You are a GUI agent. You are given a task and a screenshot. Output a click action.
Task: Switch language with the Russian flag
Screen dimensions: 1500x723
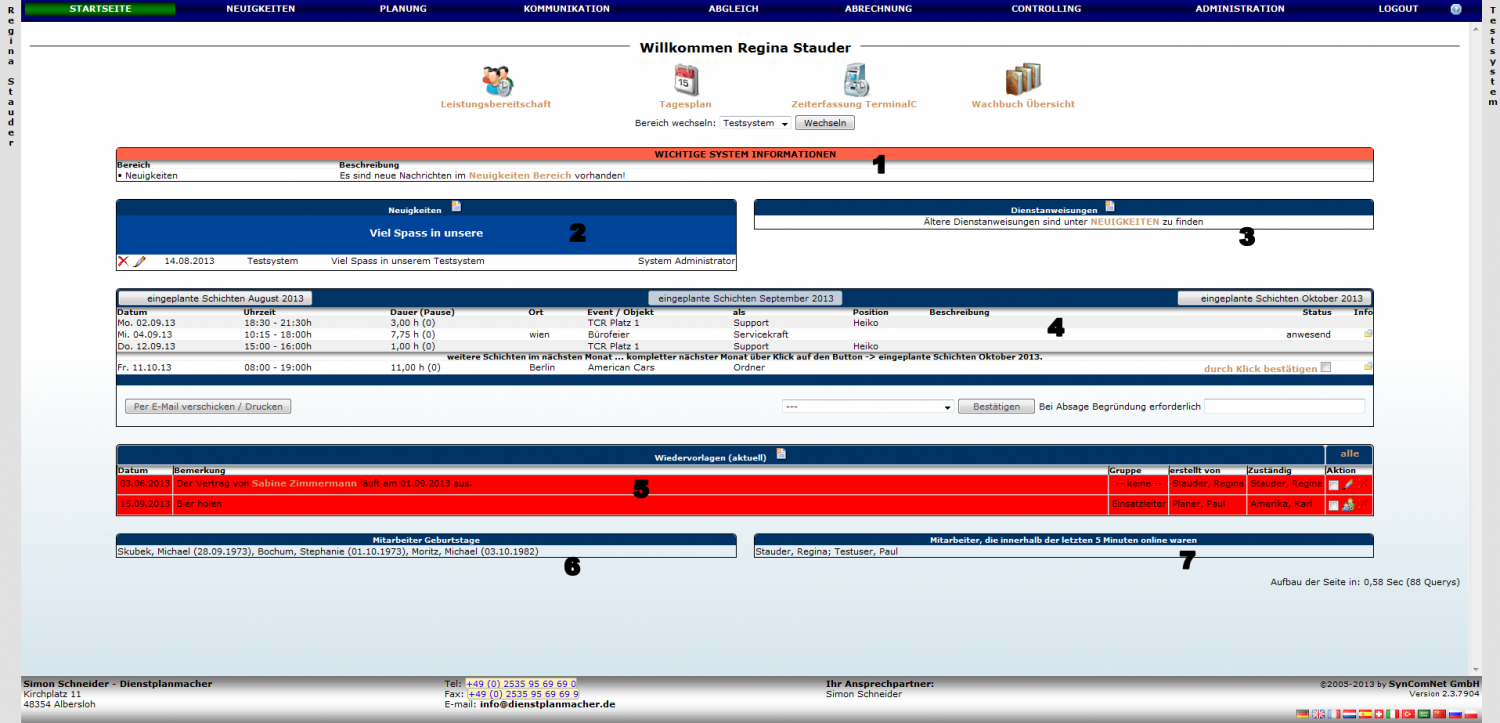1455,714
